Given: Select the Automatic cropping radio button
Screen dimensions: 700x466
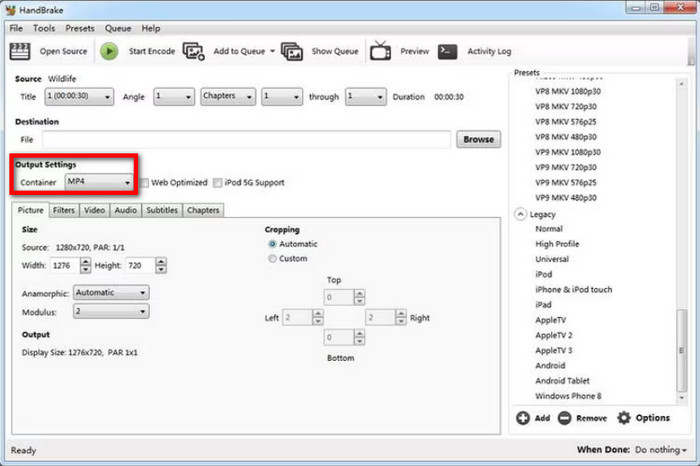Looking at the screenshot, I should click(272, 244).
